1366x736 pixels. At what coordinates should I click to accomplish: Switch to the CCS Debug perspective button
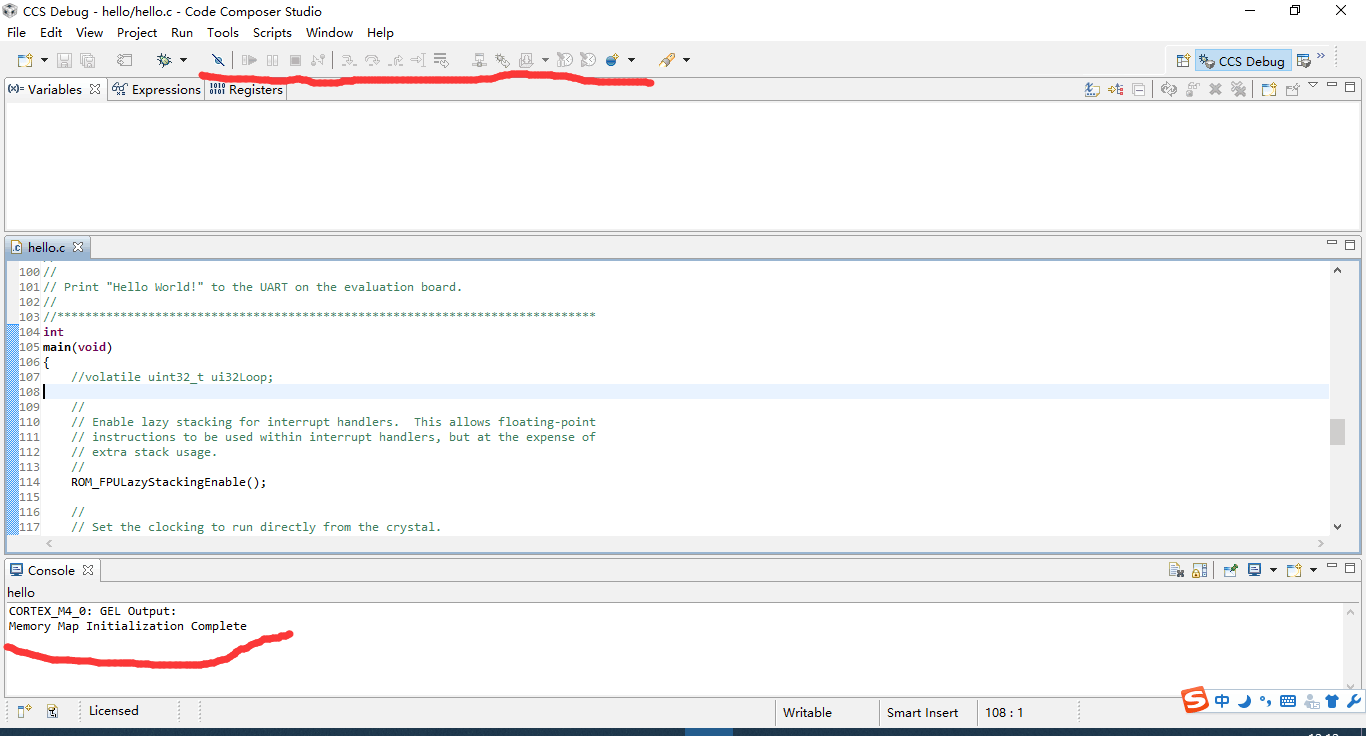pos(1242,61)
